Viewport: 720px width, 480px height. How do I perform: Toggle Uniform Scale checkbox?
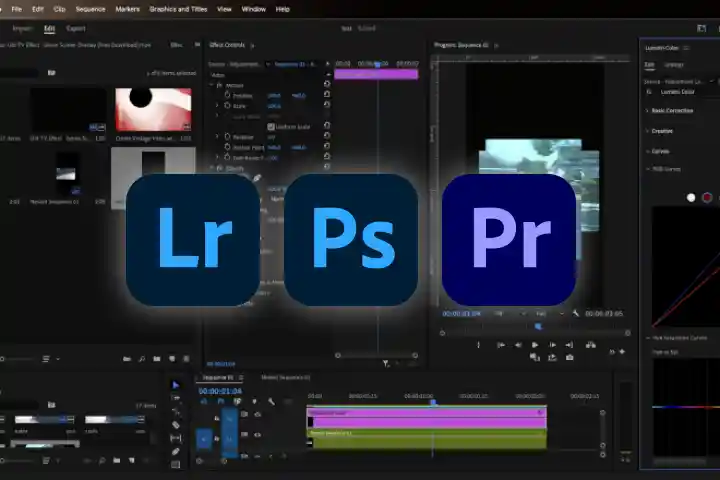click(271, 126)
